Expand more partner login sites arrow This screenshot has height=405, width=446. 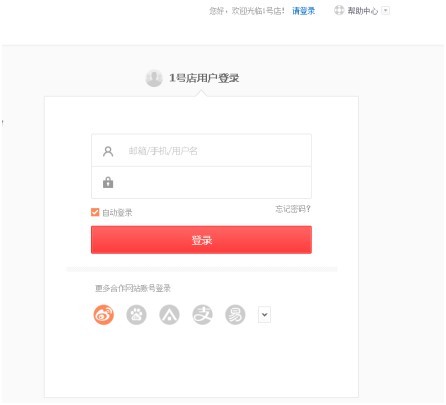click(x=264, y=314)
